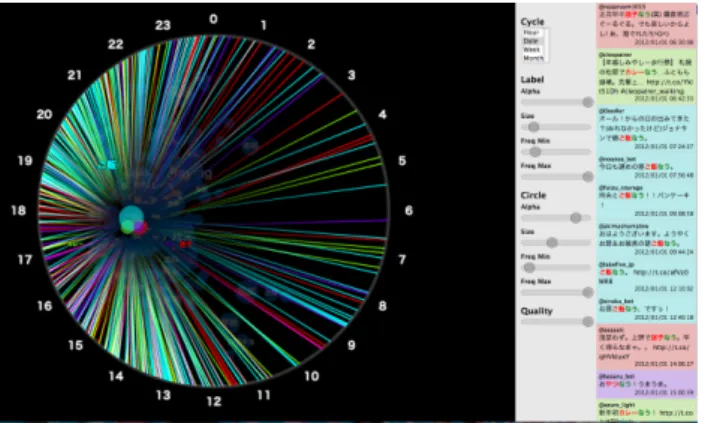Screen dimensions: 702x423
Task: Select Hour in the Cycle list
Action: coord(535,33)
